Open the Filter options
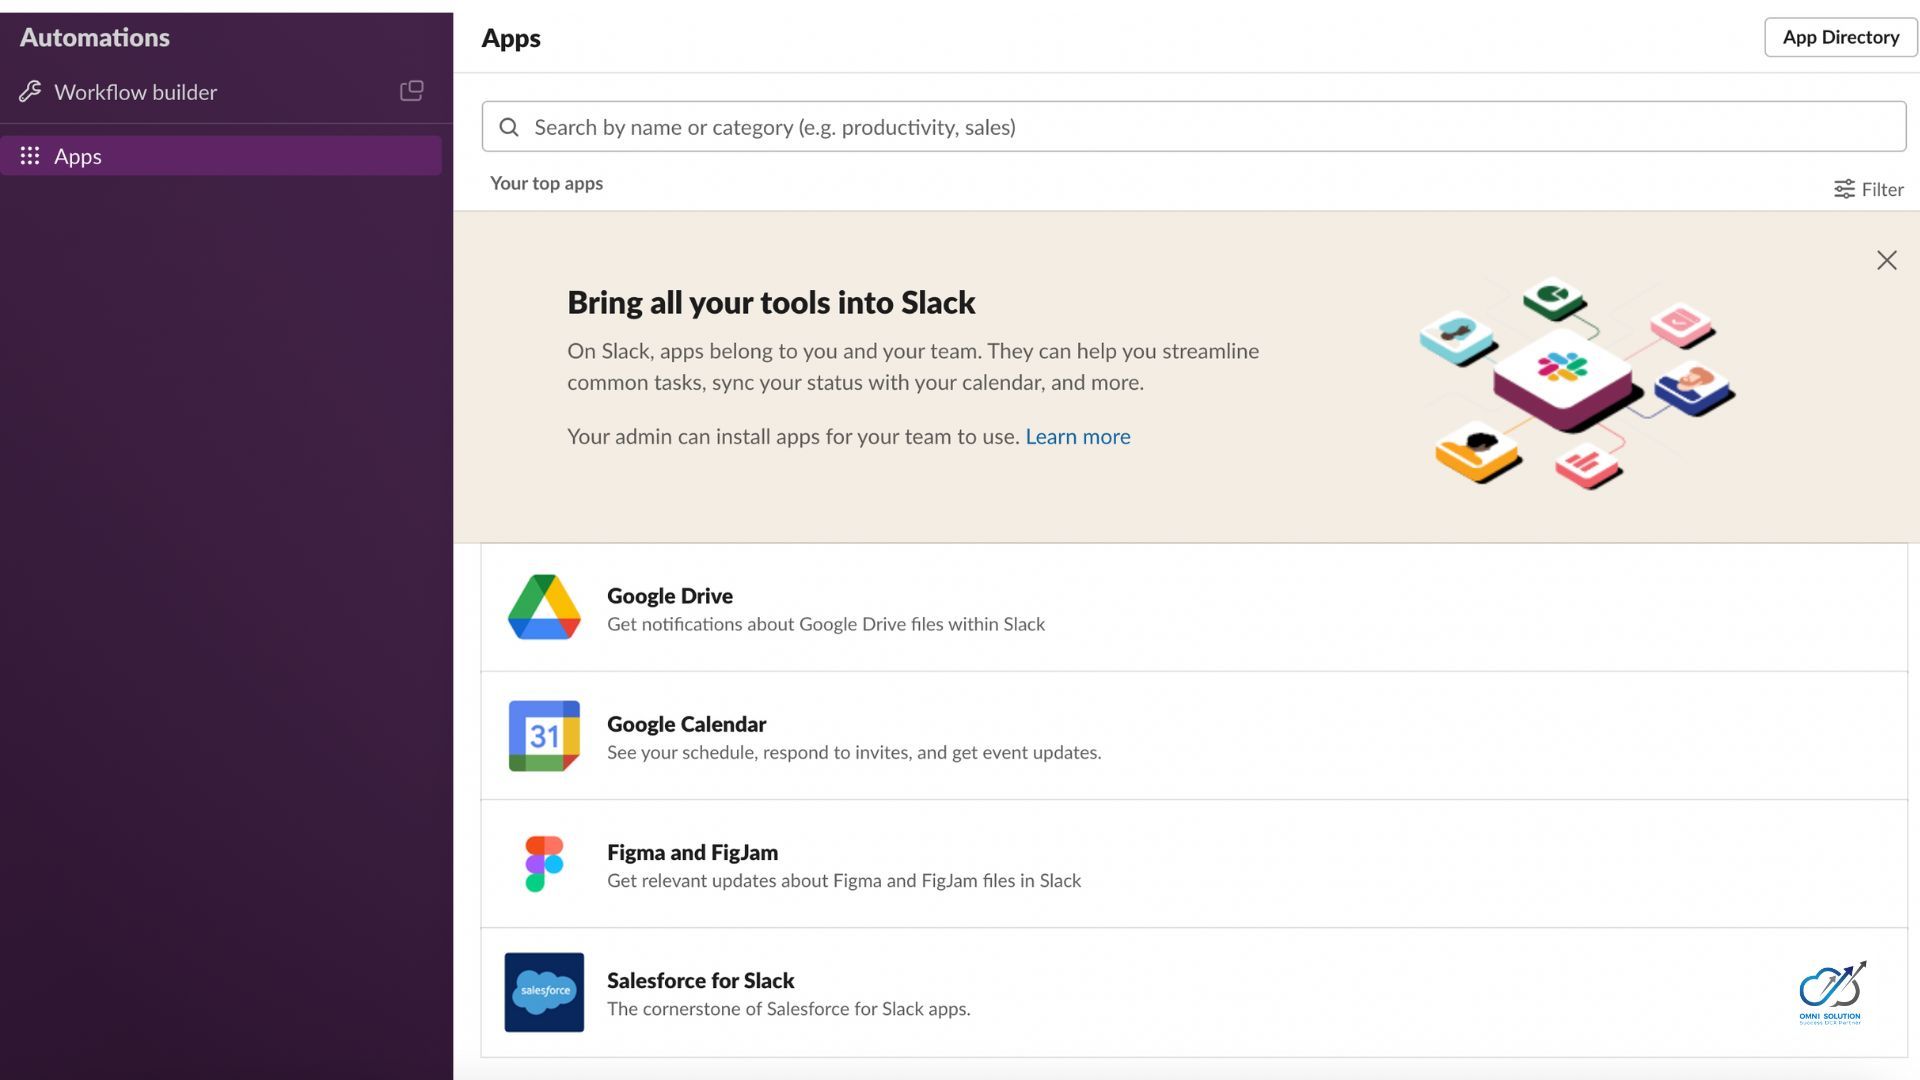1920x1080 pixels. tap(1868, 189)
